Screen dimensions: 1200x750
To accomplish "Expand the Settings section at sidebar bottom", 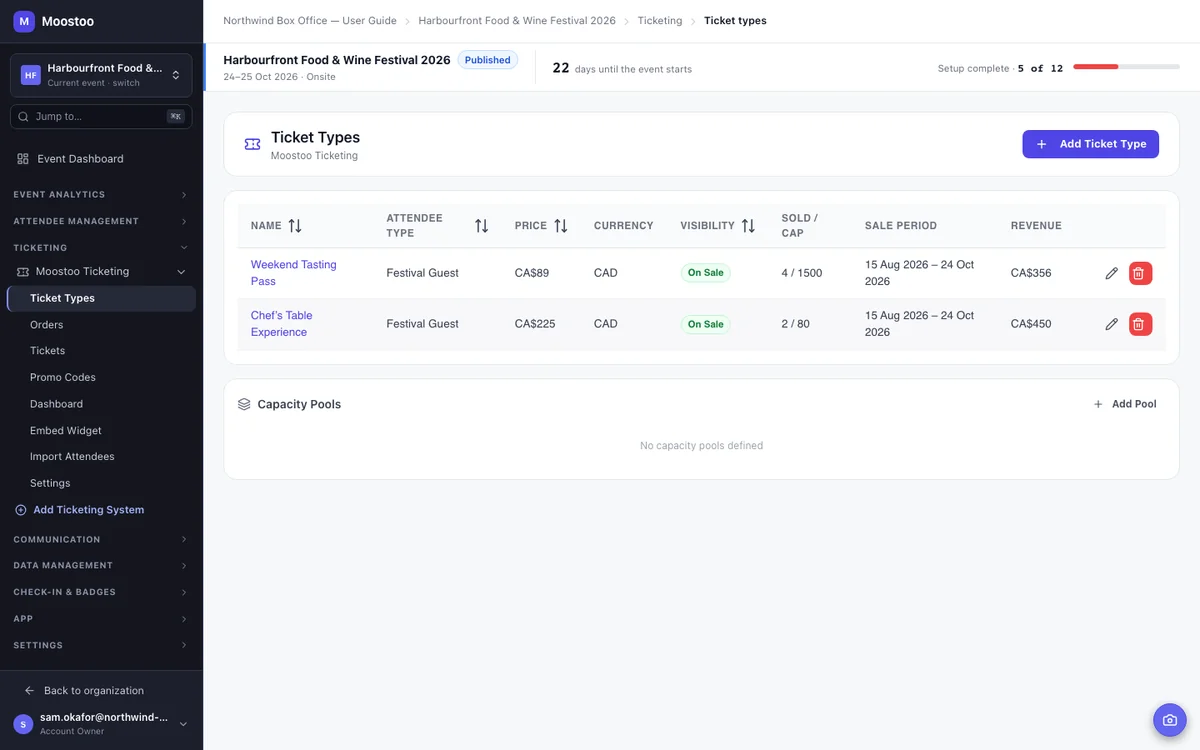I will pos(101,646).
